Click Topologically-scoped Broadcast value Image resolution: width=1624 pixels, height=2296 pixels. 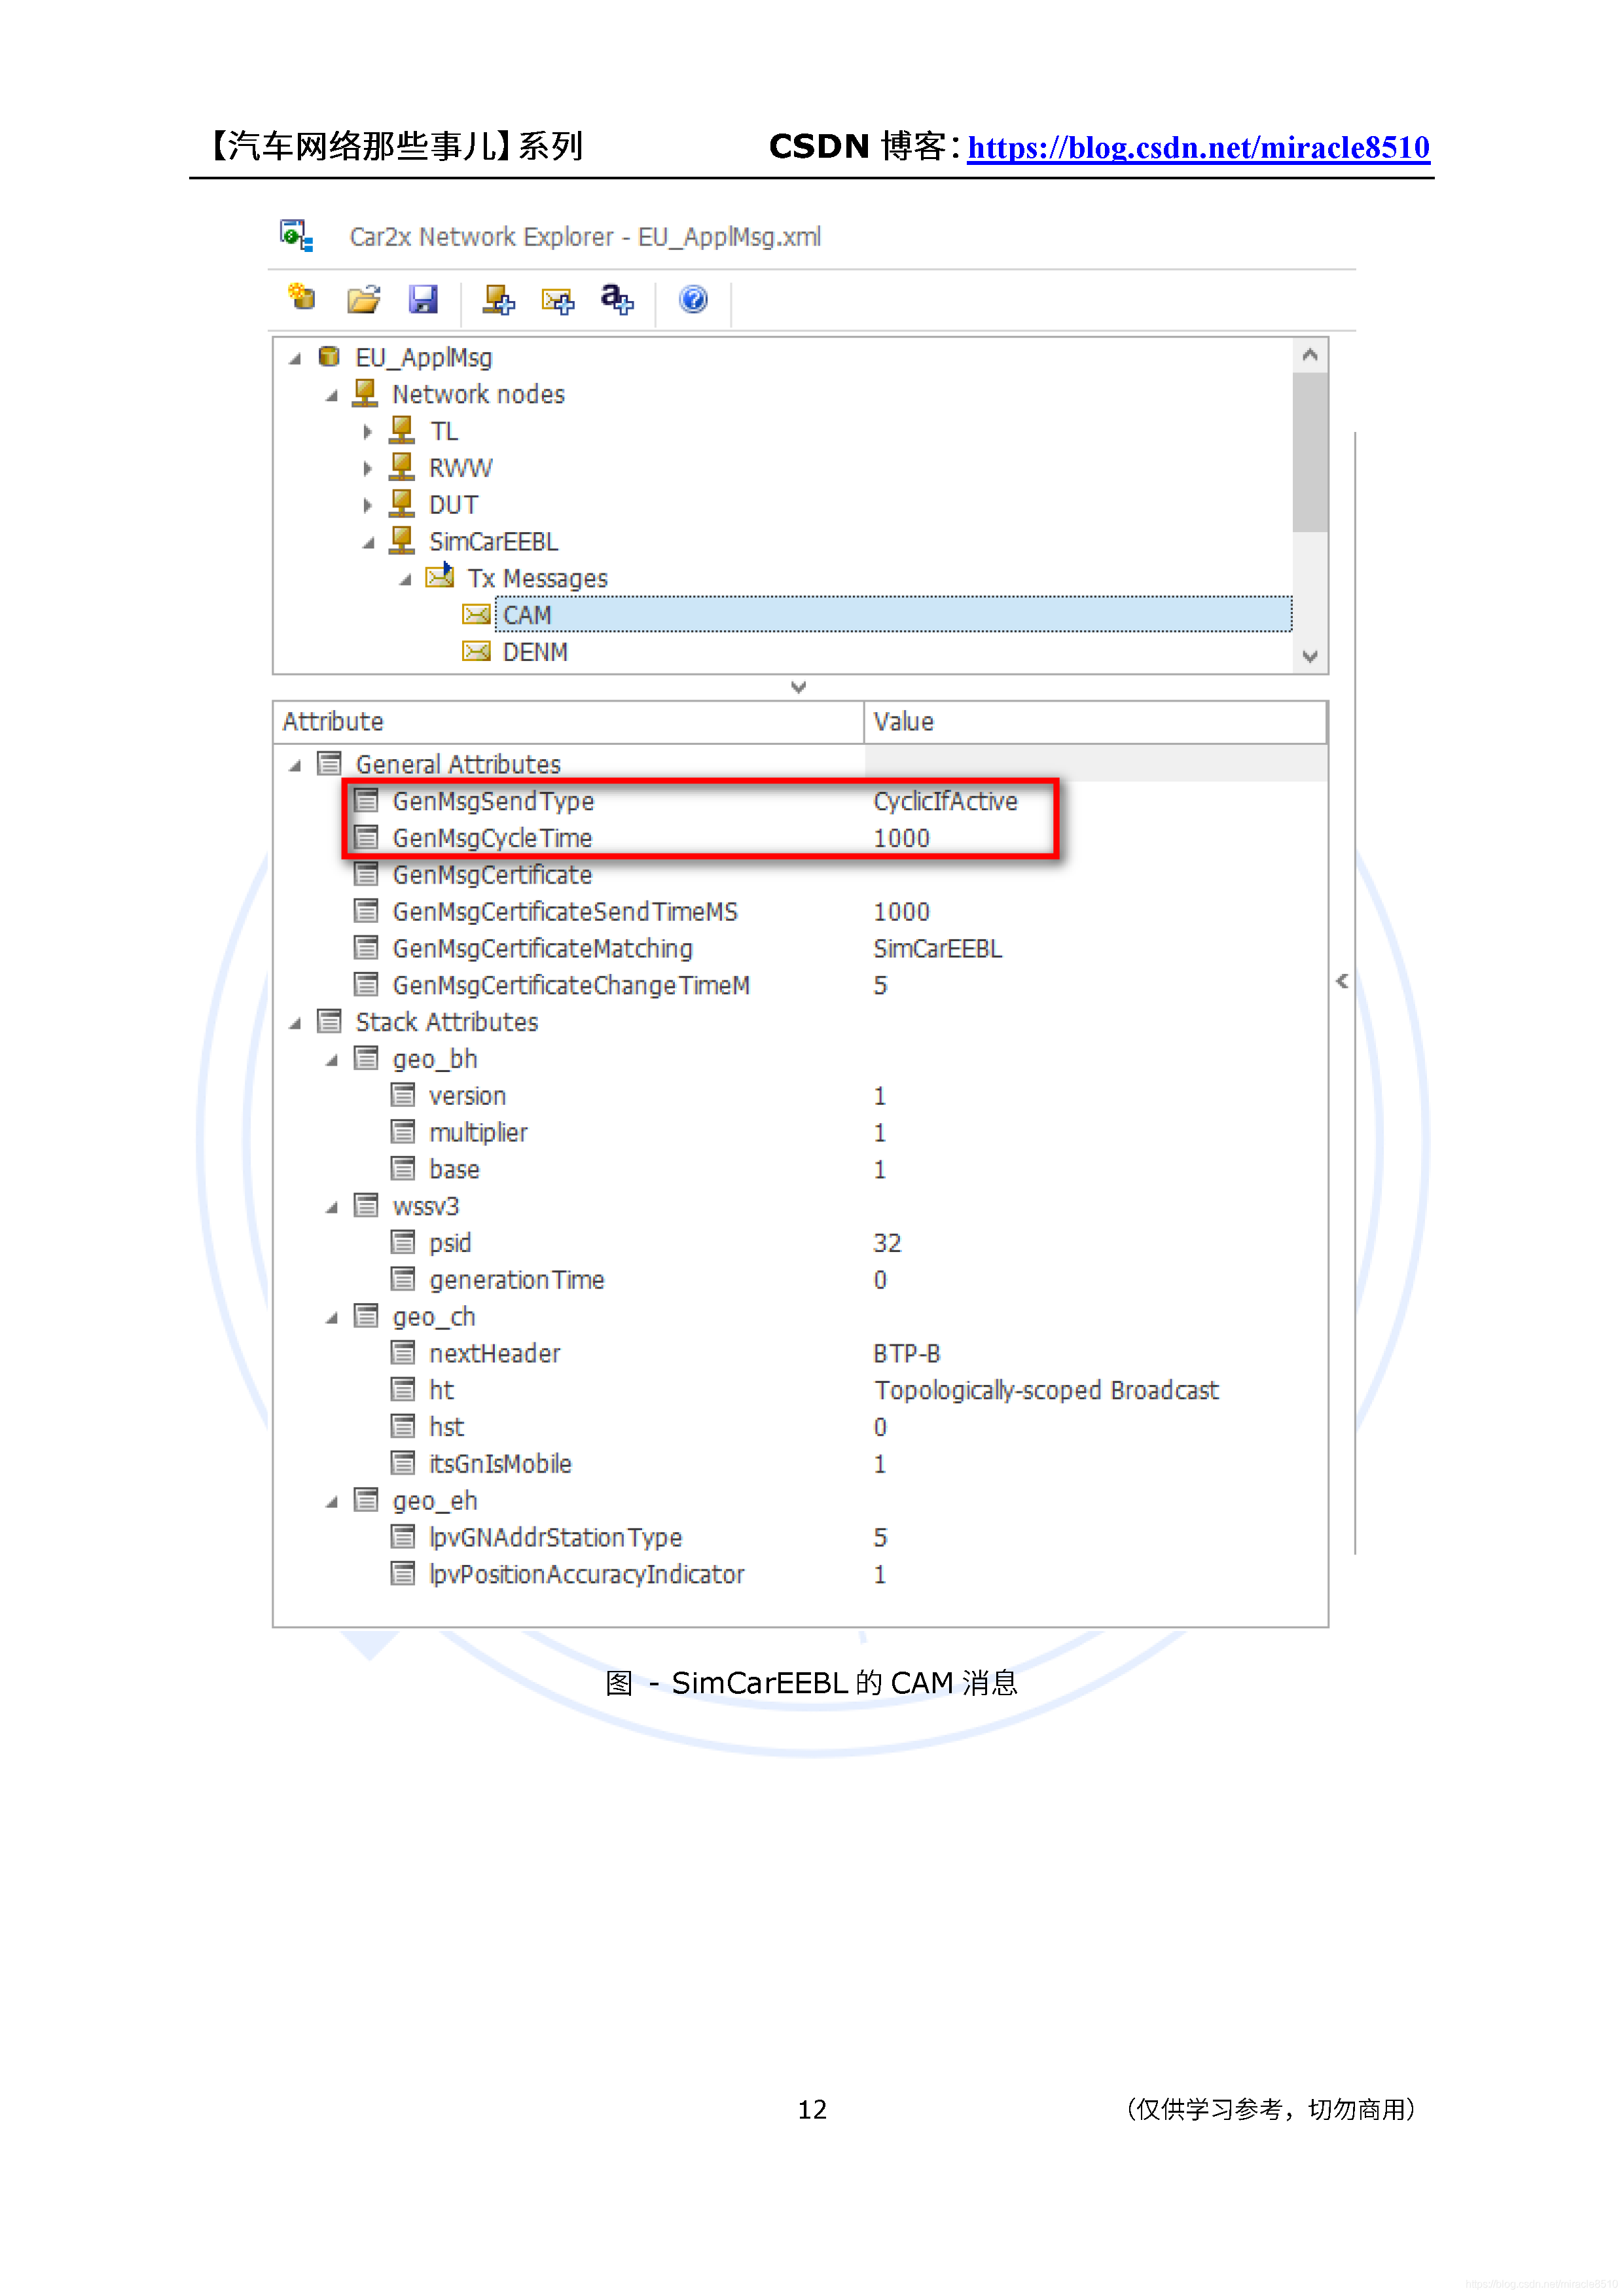coord(1046,1390)
